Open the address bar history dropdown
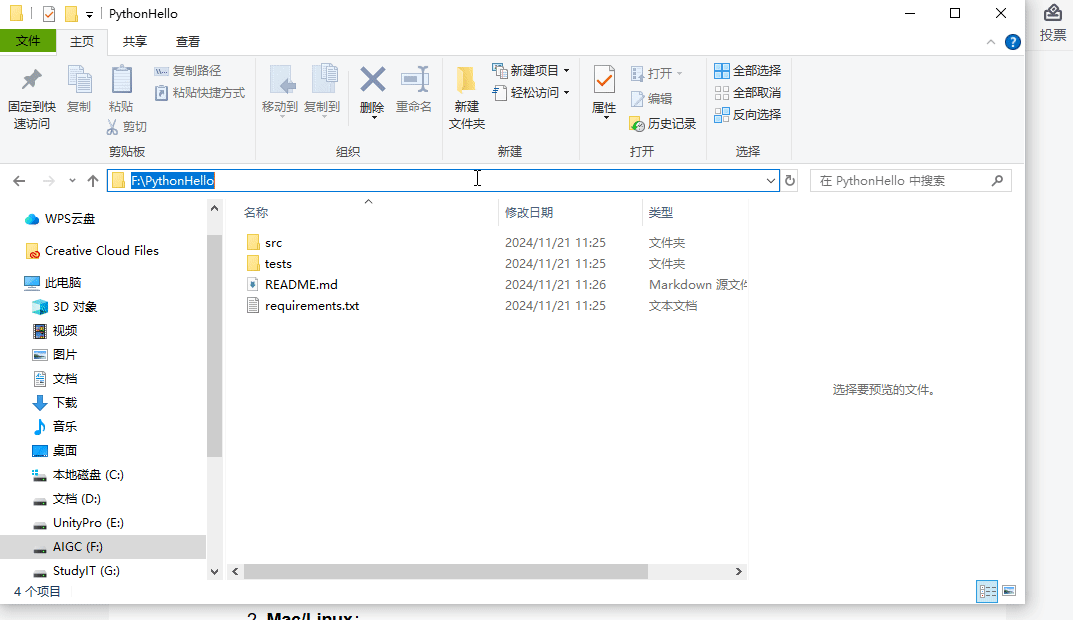This screenshot has height=620, width=1073. [771, 181]
